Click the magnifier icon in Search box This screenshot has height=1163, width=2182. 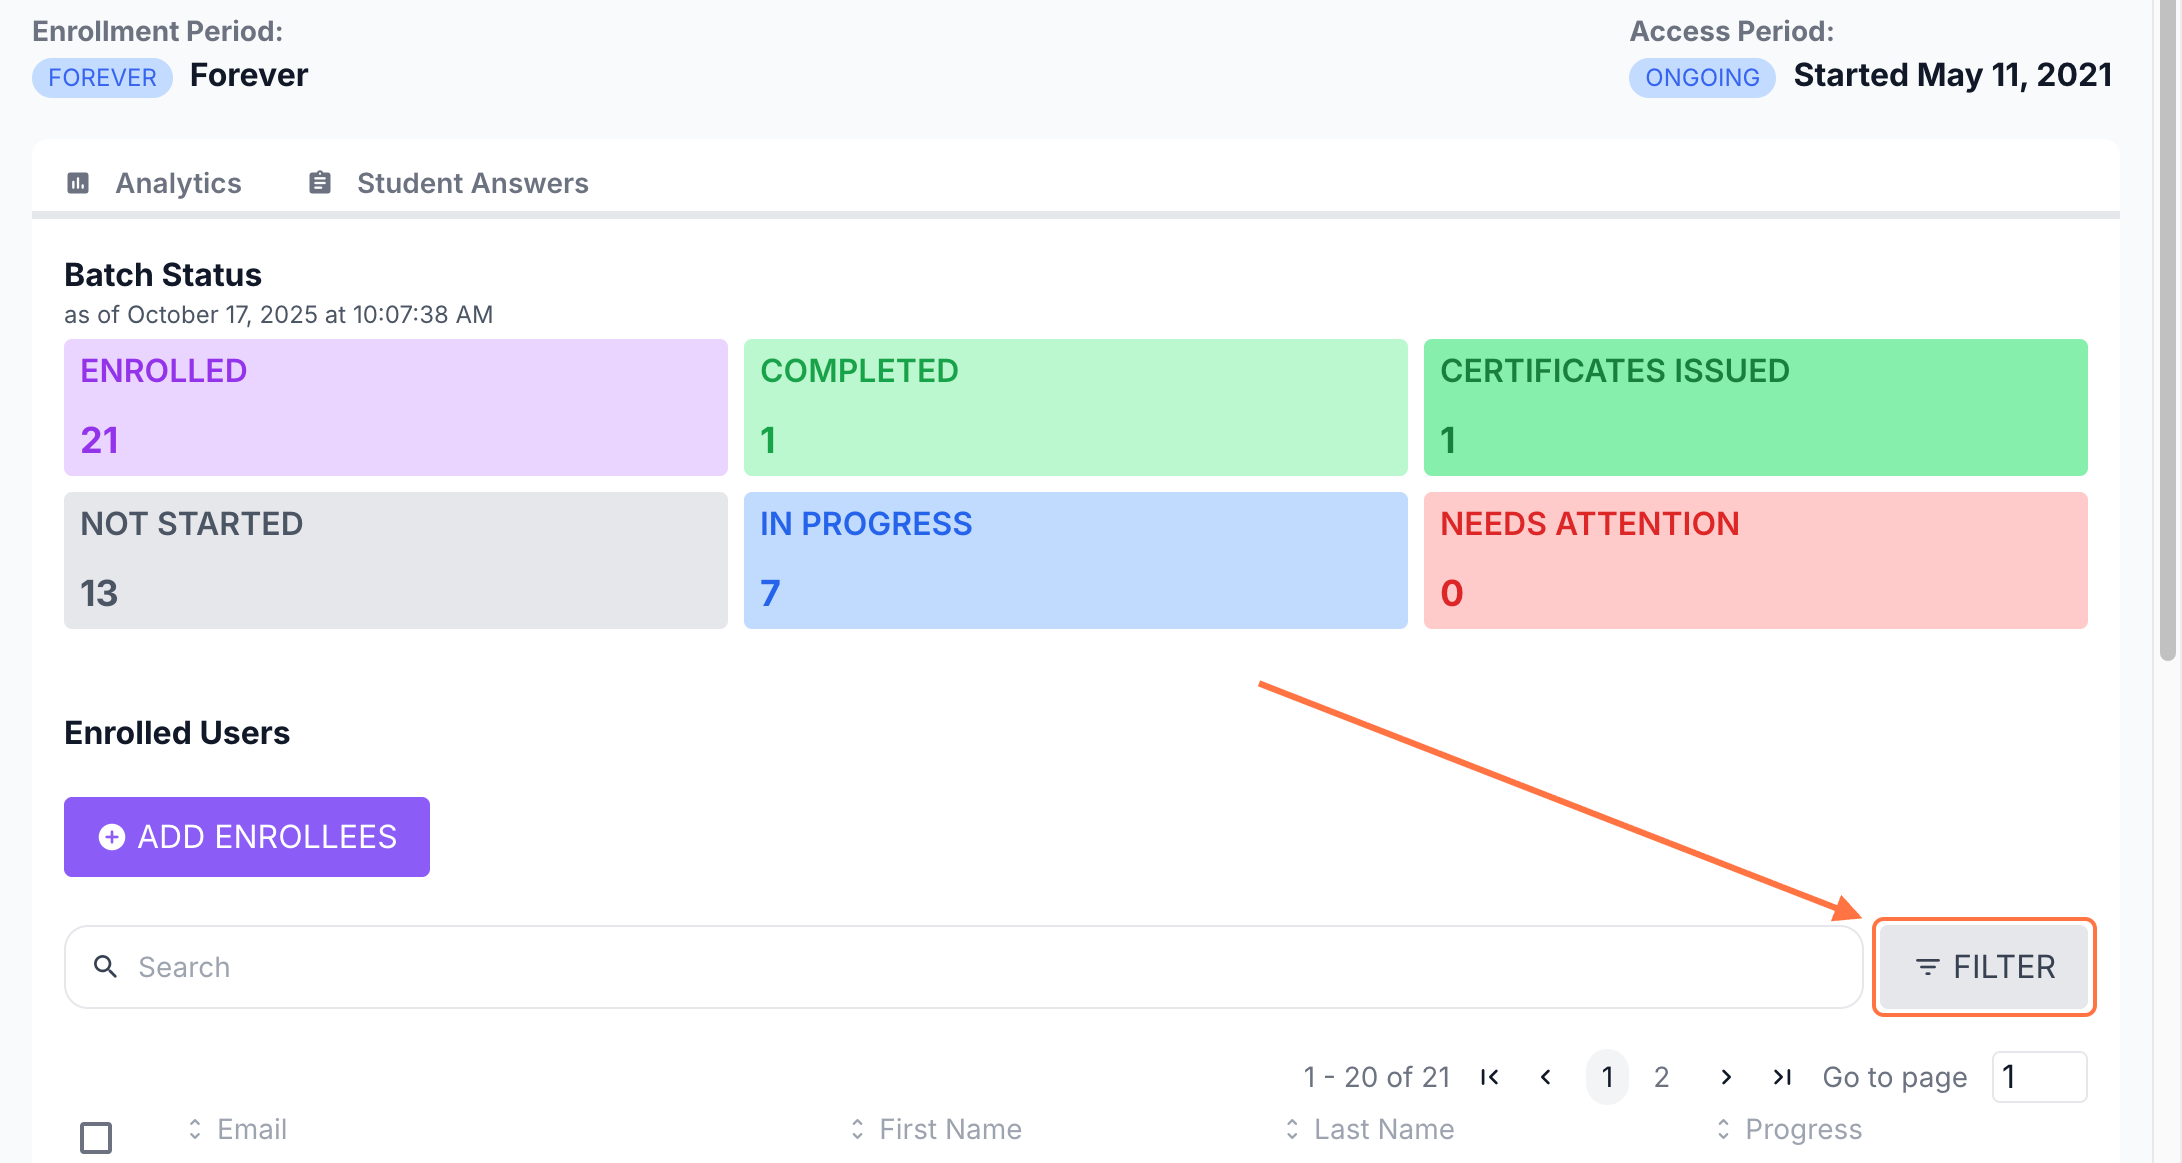pos(105,966)
